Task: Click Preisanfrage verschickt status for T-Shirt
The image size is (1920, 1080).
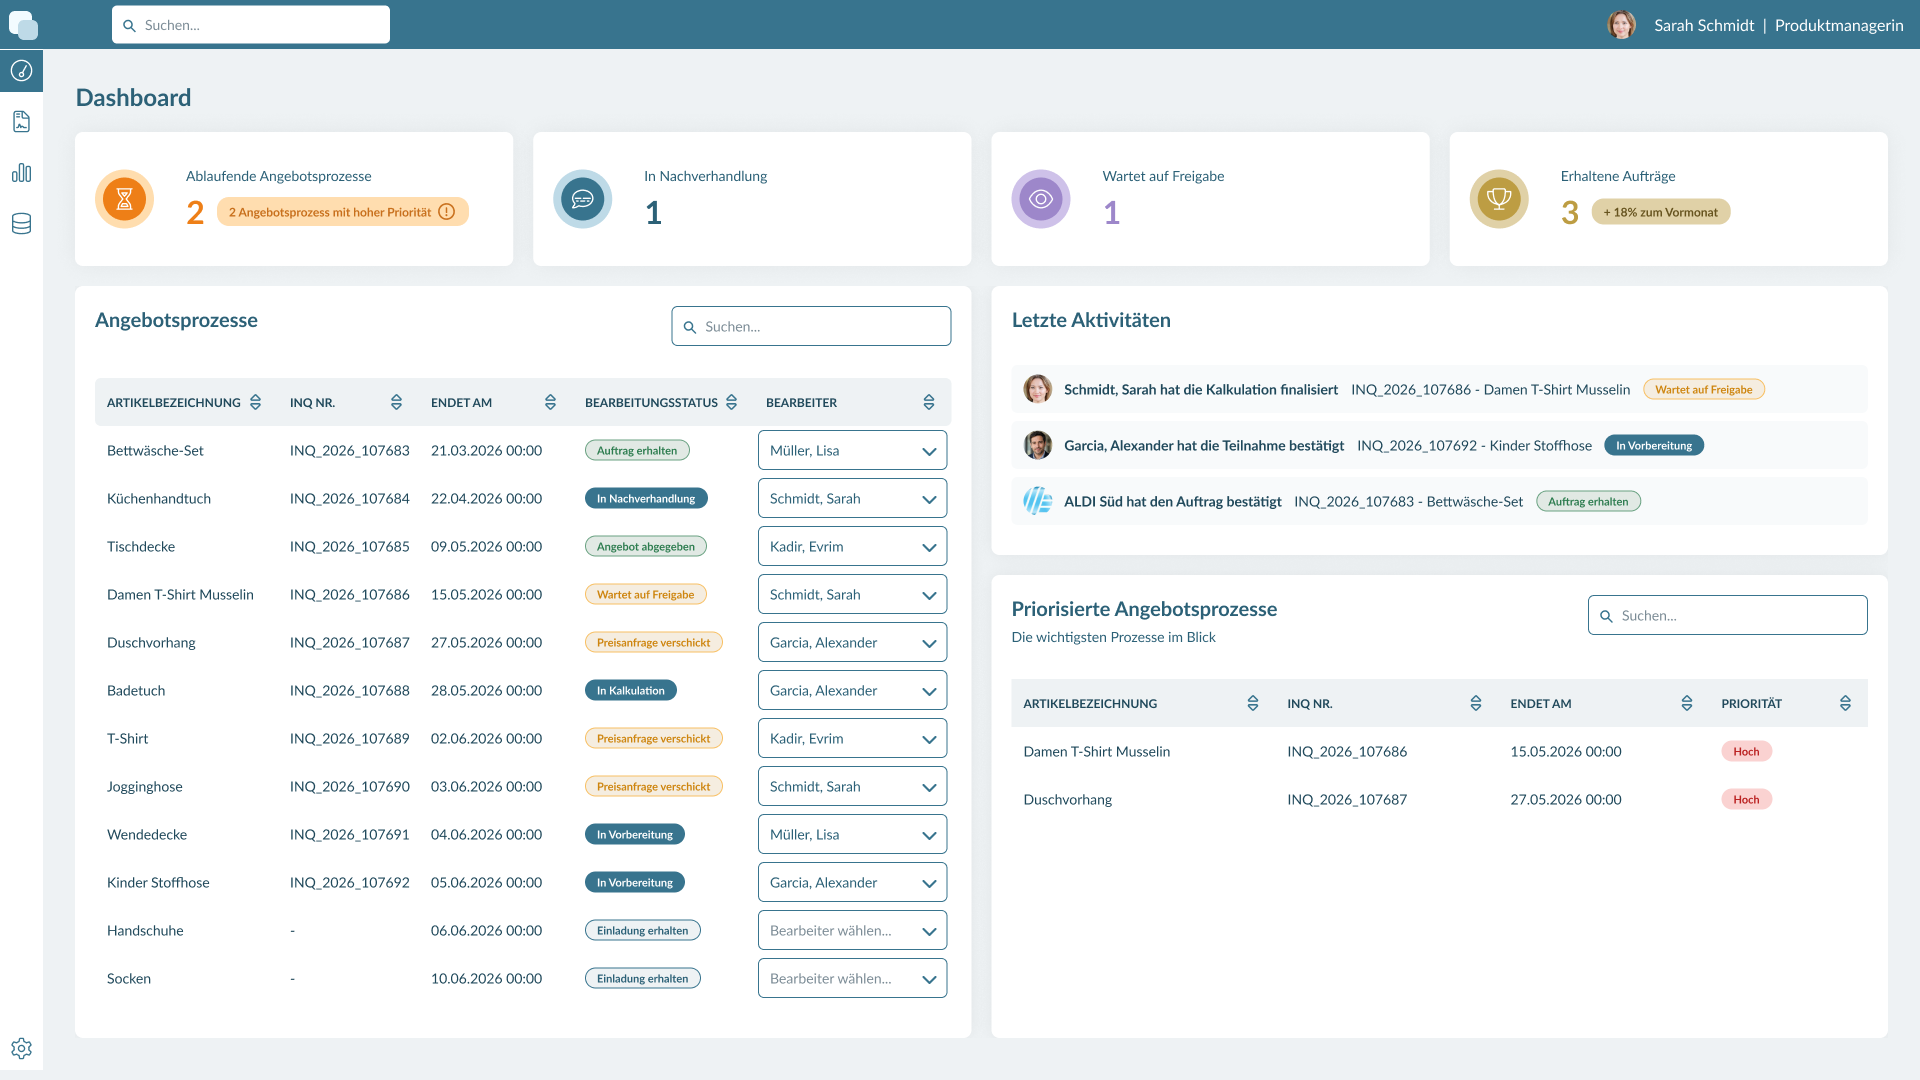Action: [x=654, y=738]
